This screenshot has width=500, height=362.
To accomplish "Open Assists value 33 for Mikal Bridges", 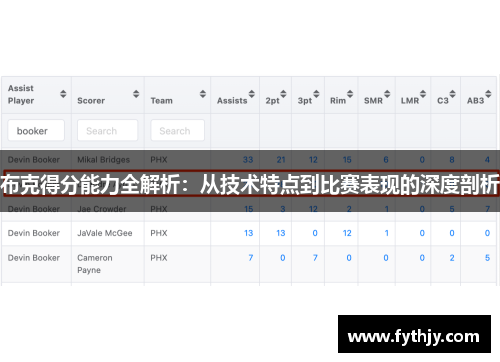I will point(248,160).
